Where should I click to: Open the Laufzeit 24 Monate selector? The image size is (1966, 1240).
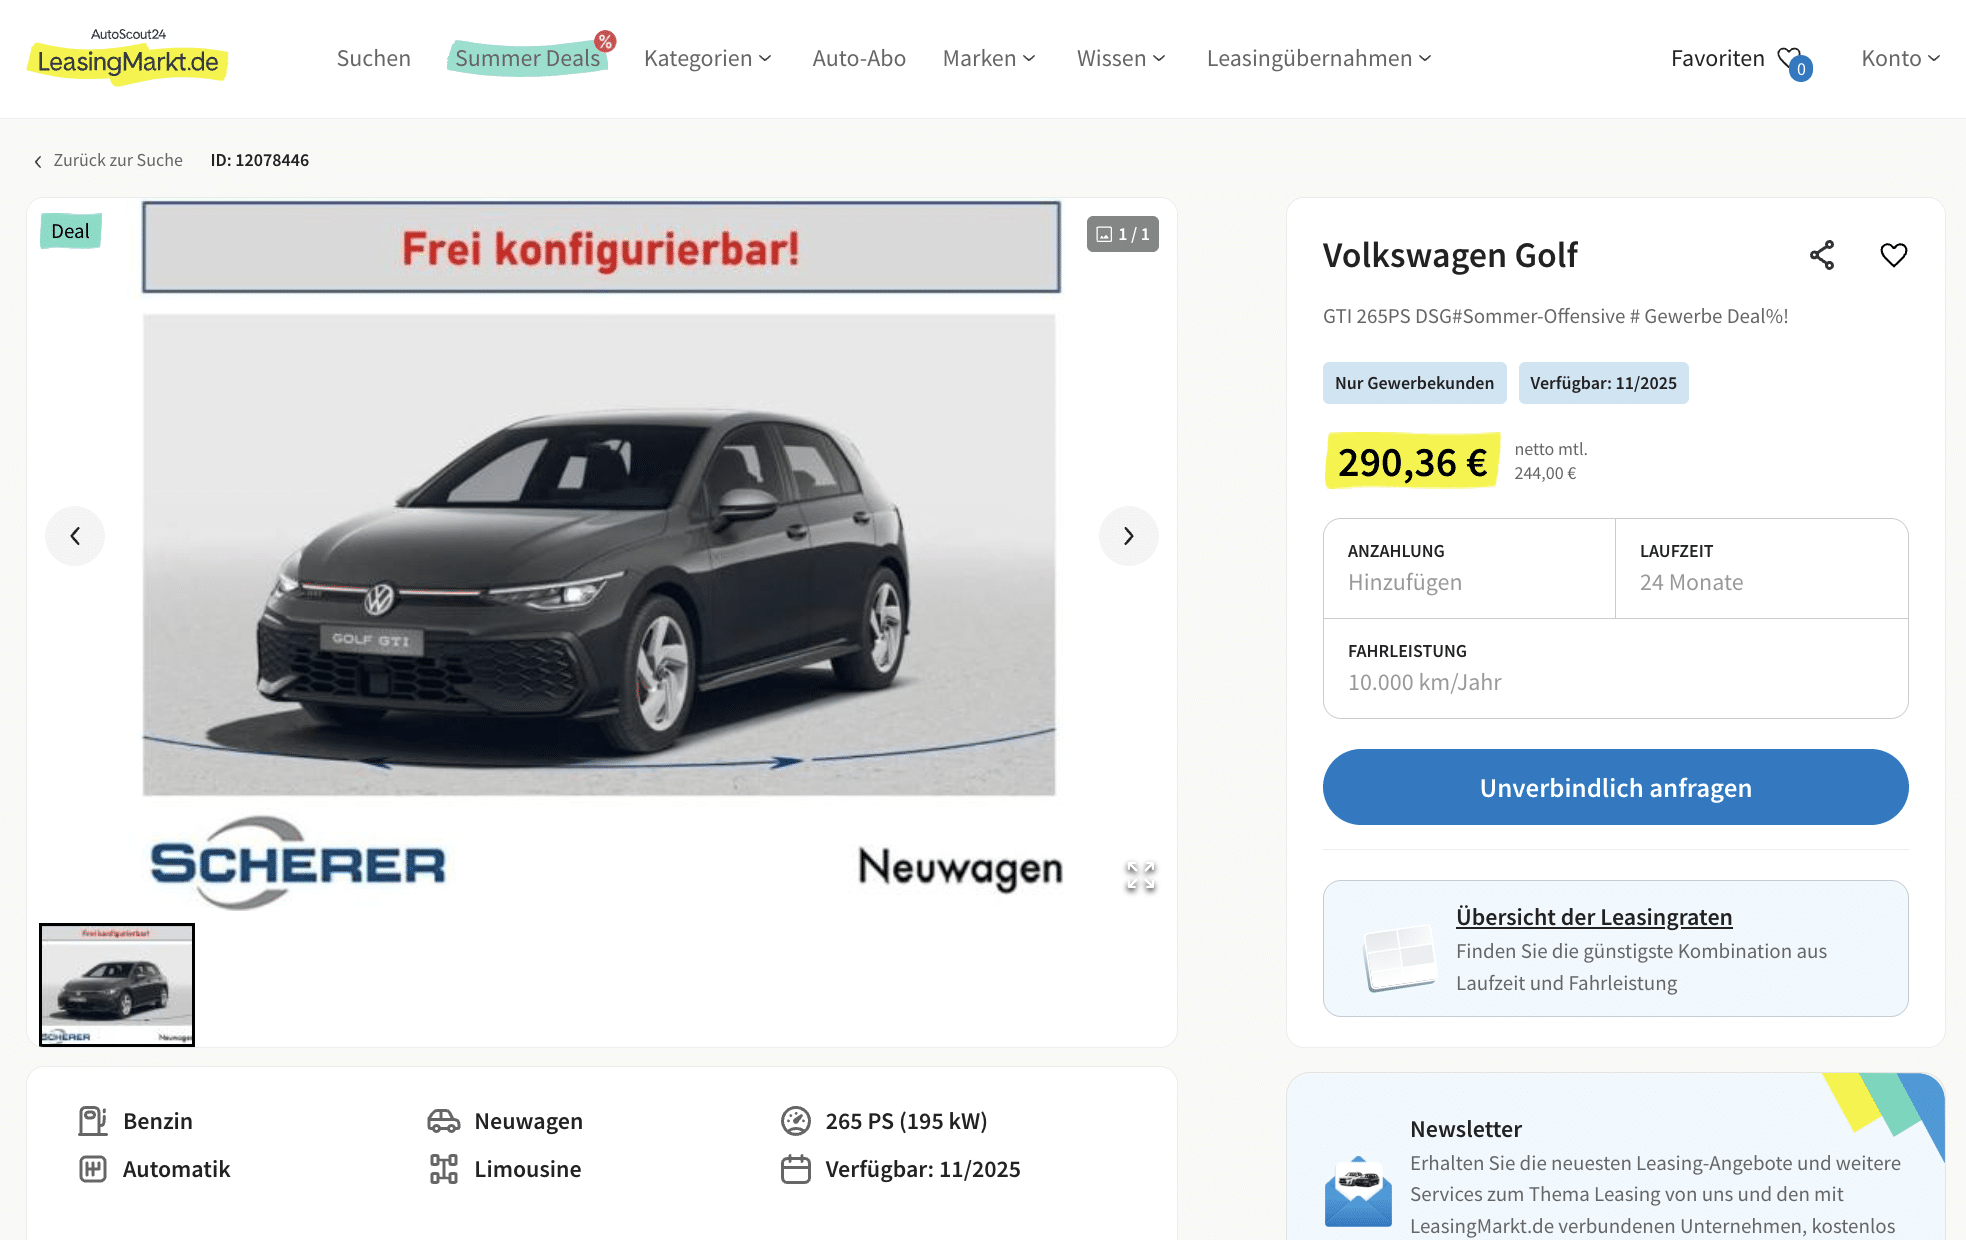(x=1761, y=568)
